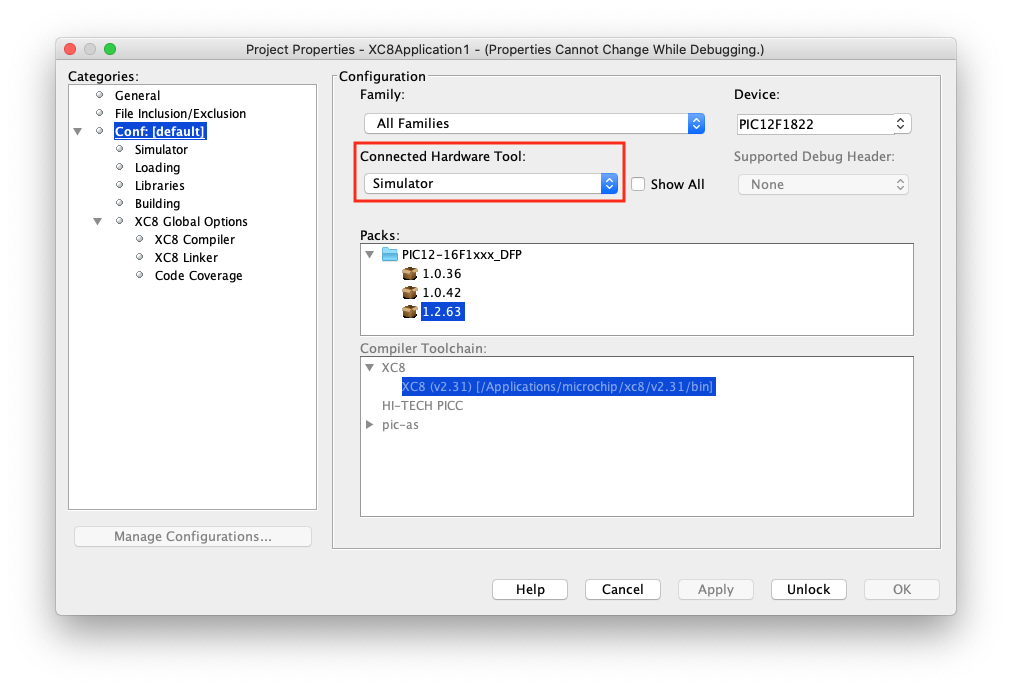Select File Inclusion/Exclusion category
Viewport: 1012px width, 689px height.
(x=180, y=114)
